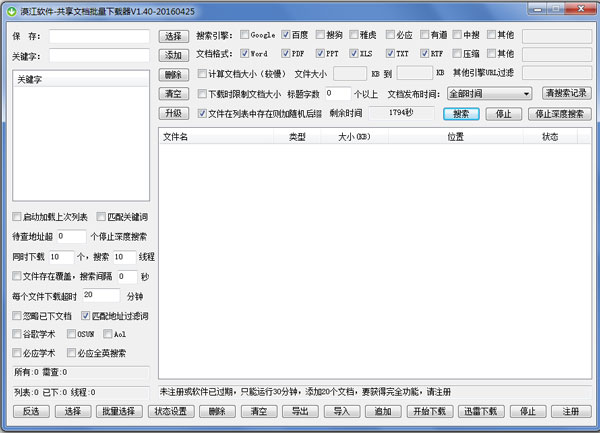Click the 批量选择 button

[x=119, y=411]
